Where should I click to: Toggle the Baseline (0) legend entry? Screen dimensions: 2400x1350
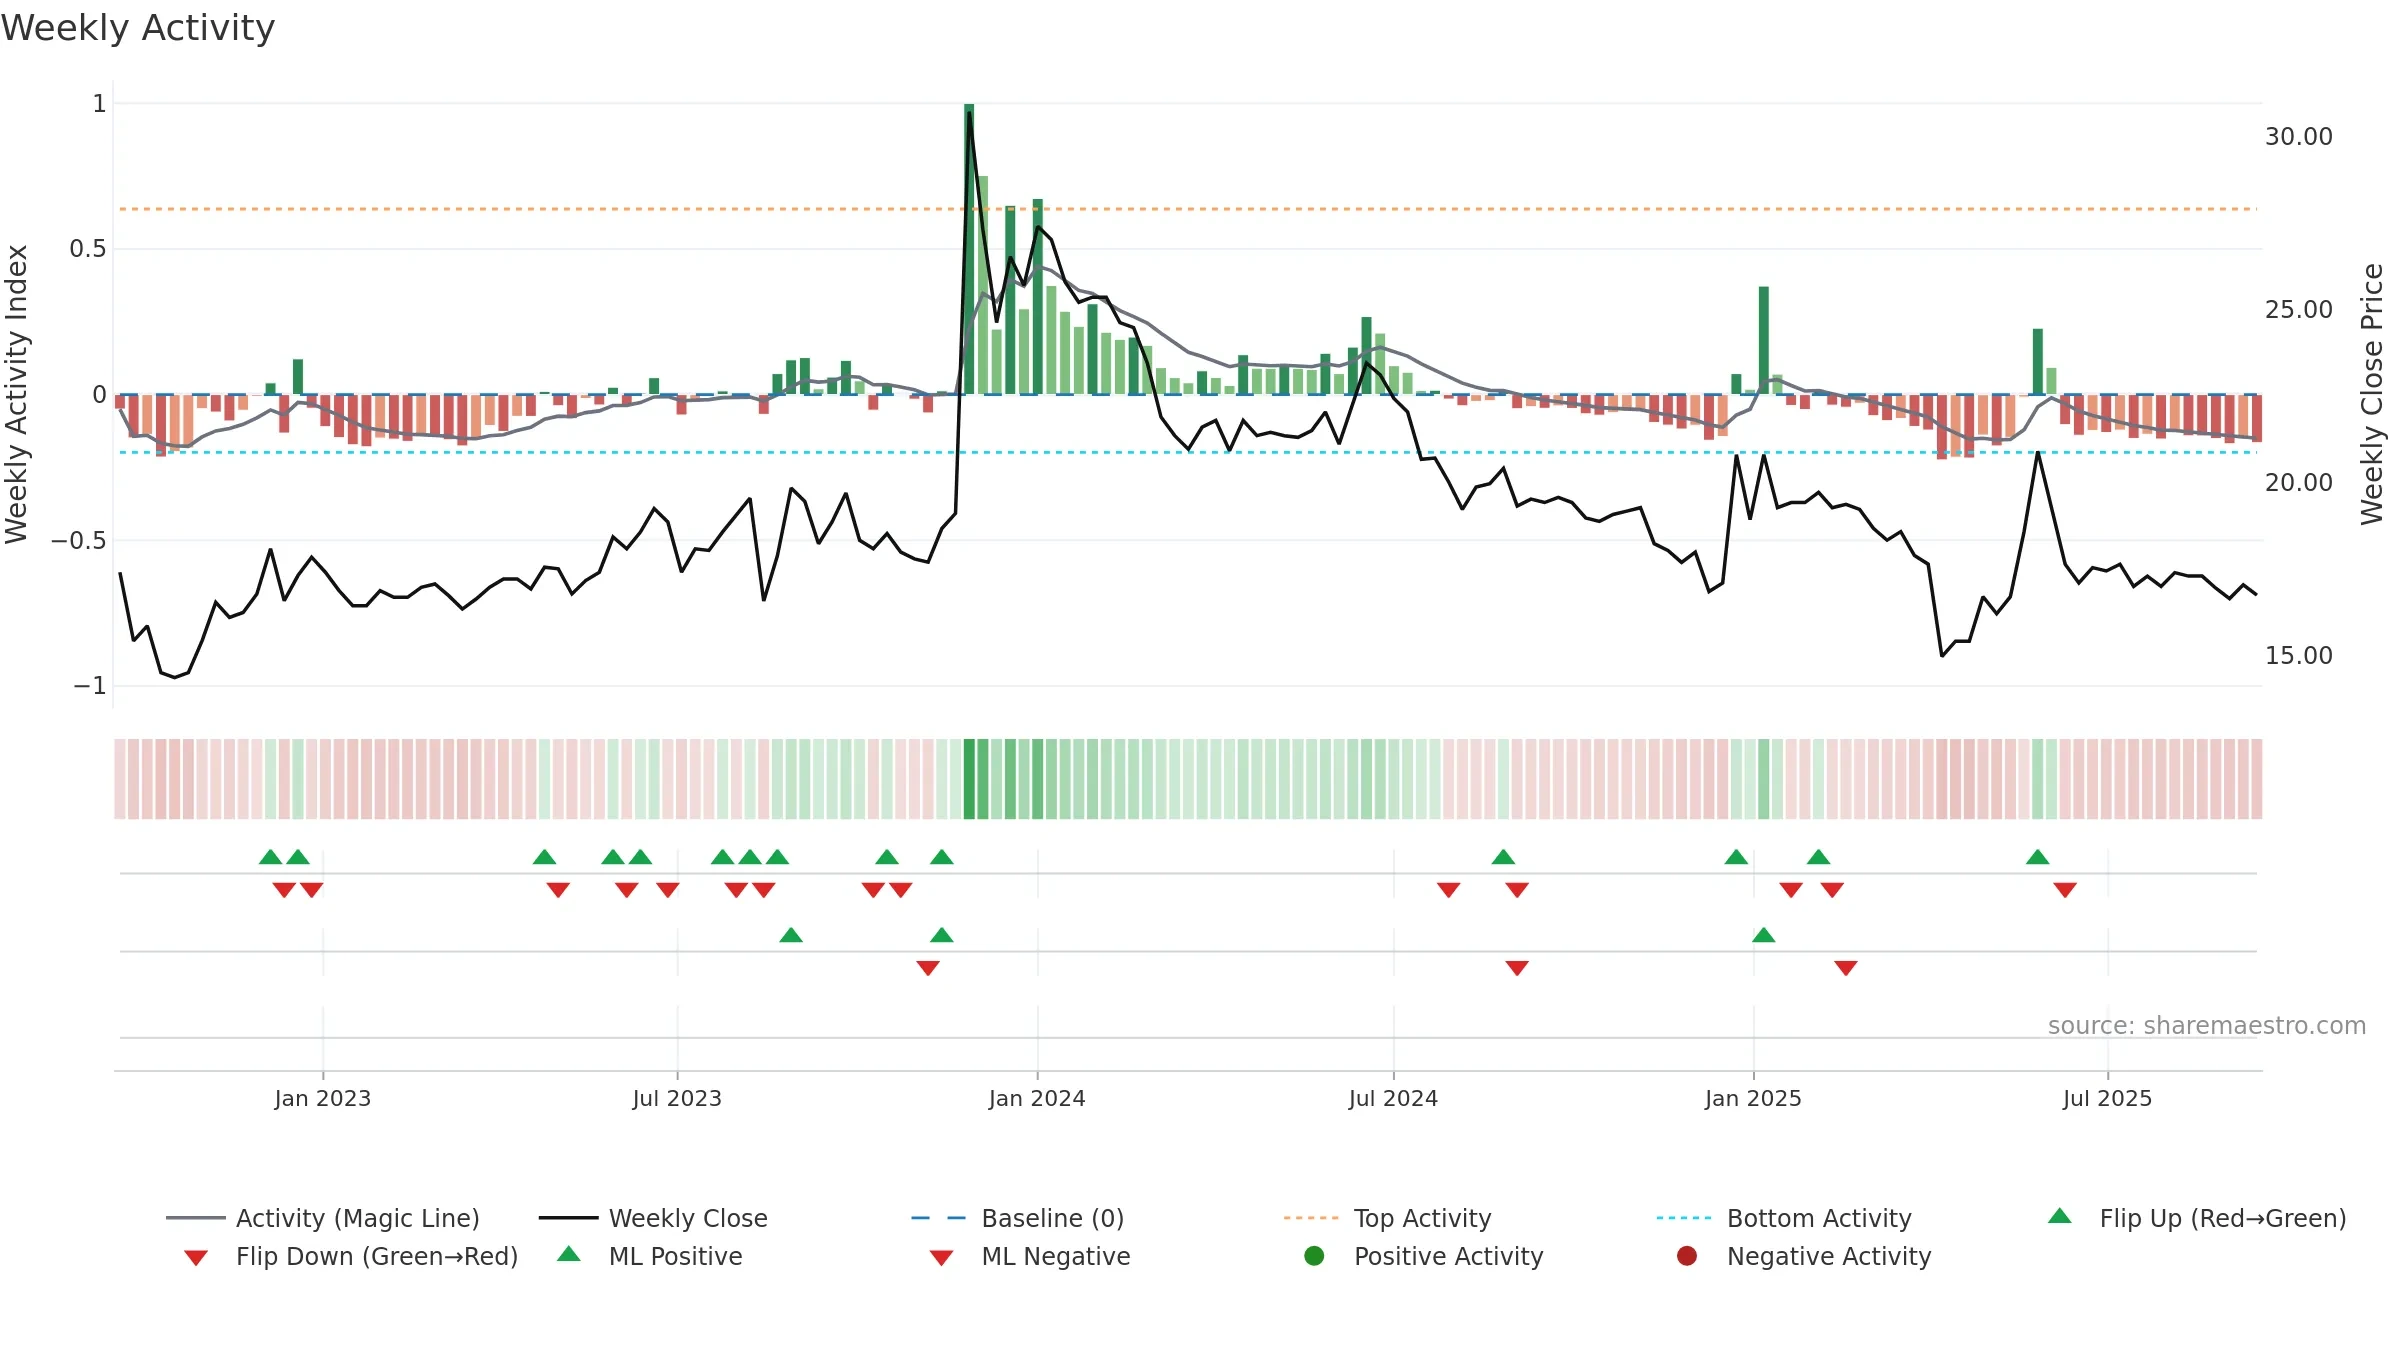(x=1018, y=1218)
